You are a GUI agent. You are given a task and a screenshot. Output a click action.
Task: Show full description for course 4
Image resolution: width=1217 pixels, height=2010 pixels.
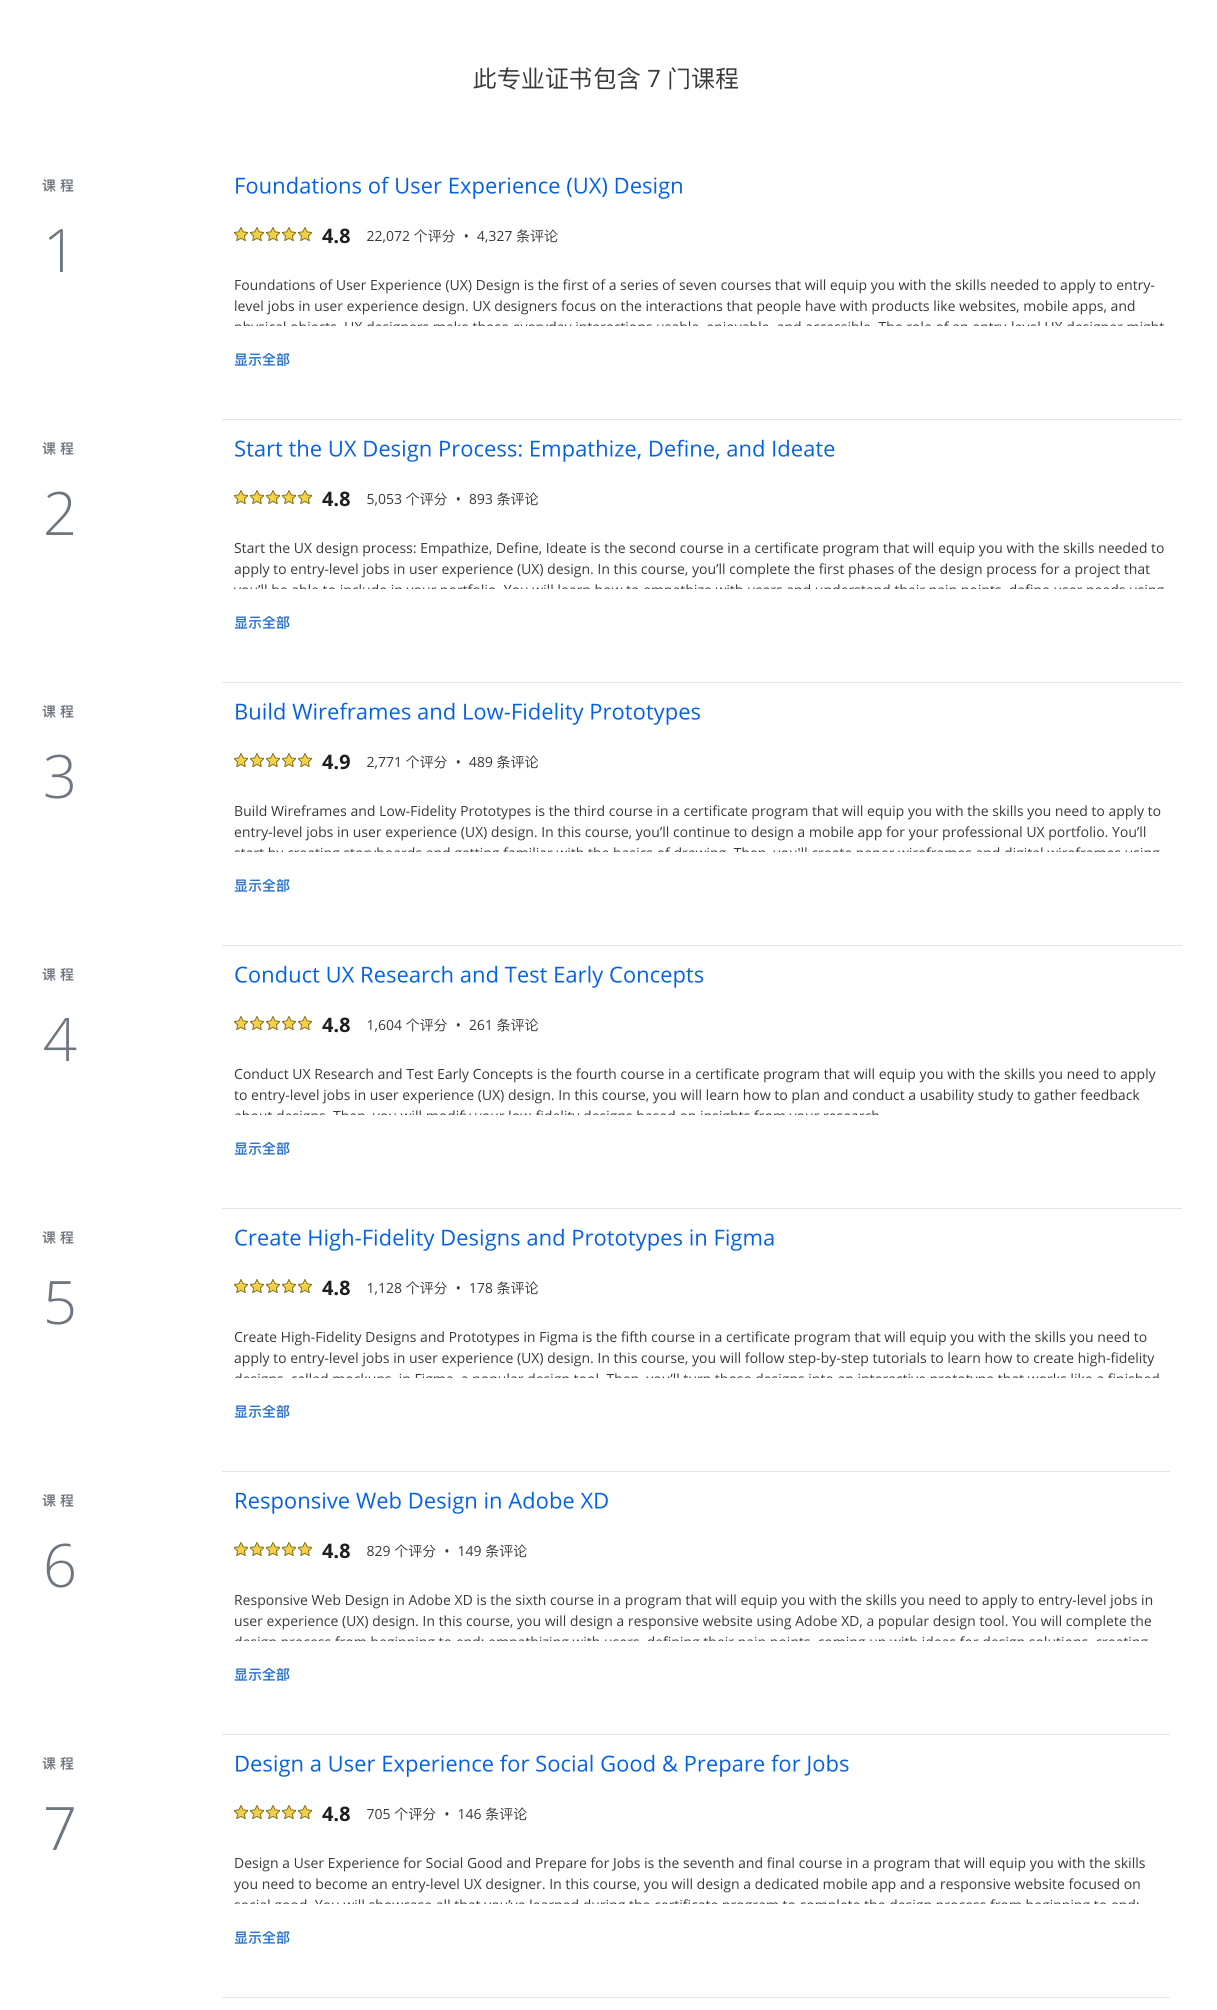click(262, 1149)
